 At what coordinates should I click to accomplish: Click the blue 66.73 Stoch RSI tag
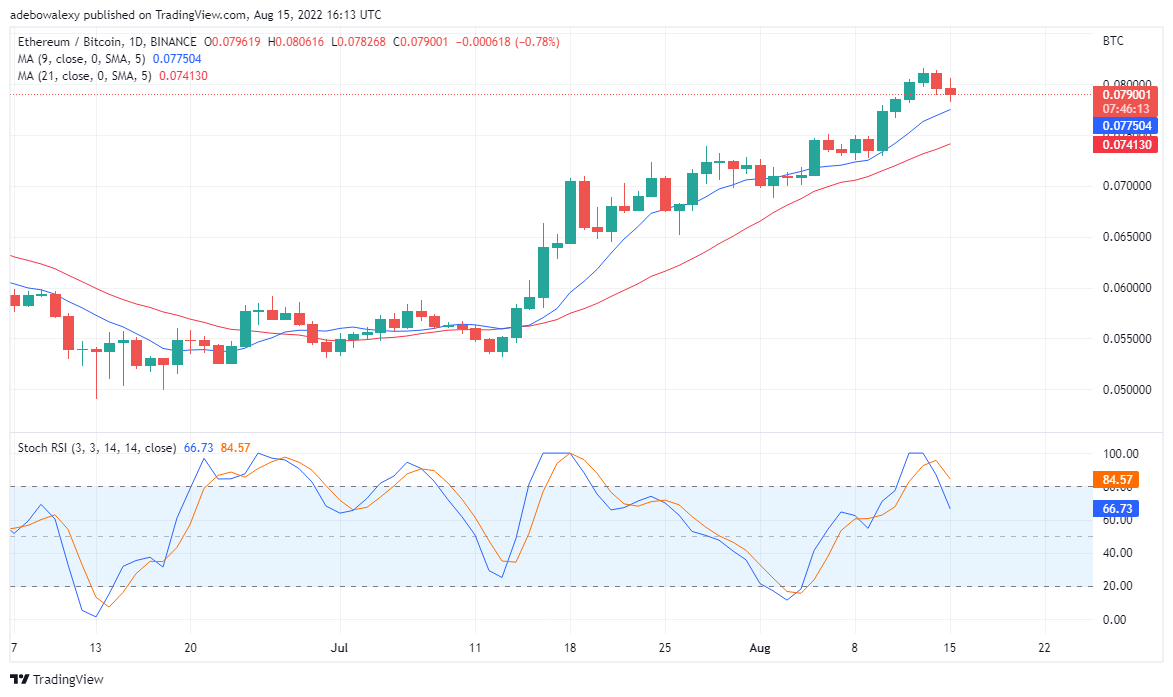1116,509
